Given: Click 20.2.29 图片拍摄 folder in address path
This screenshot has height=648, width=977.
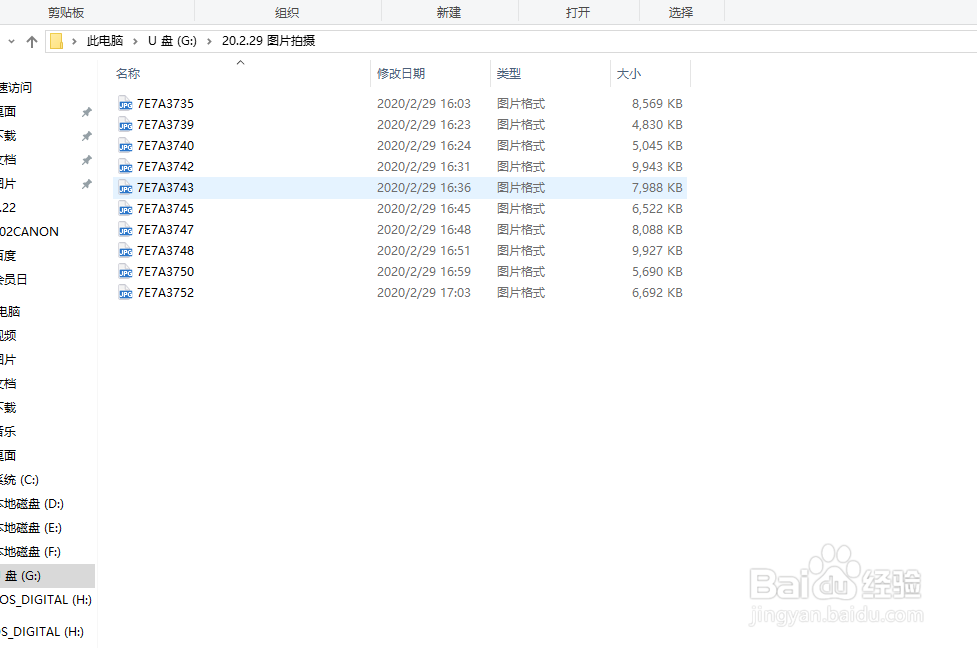Looking at the screenshot, I should coord(269,41).
